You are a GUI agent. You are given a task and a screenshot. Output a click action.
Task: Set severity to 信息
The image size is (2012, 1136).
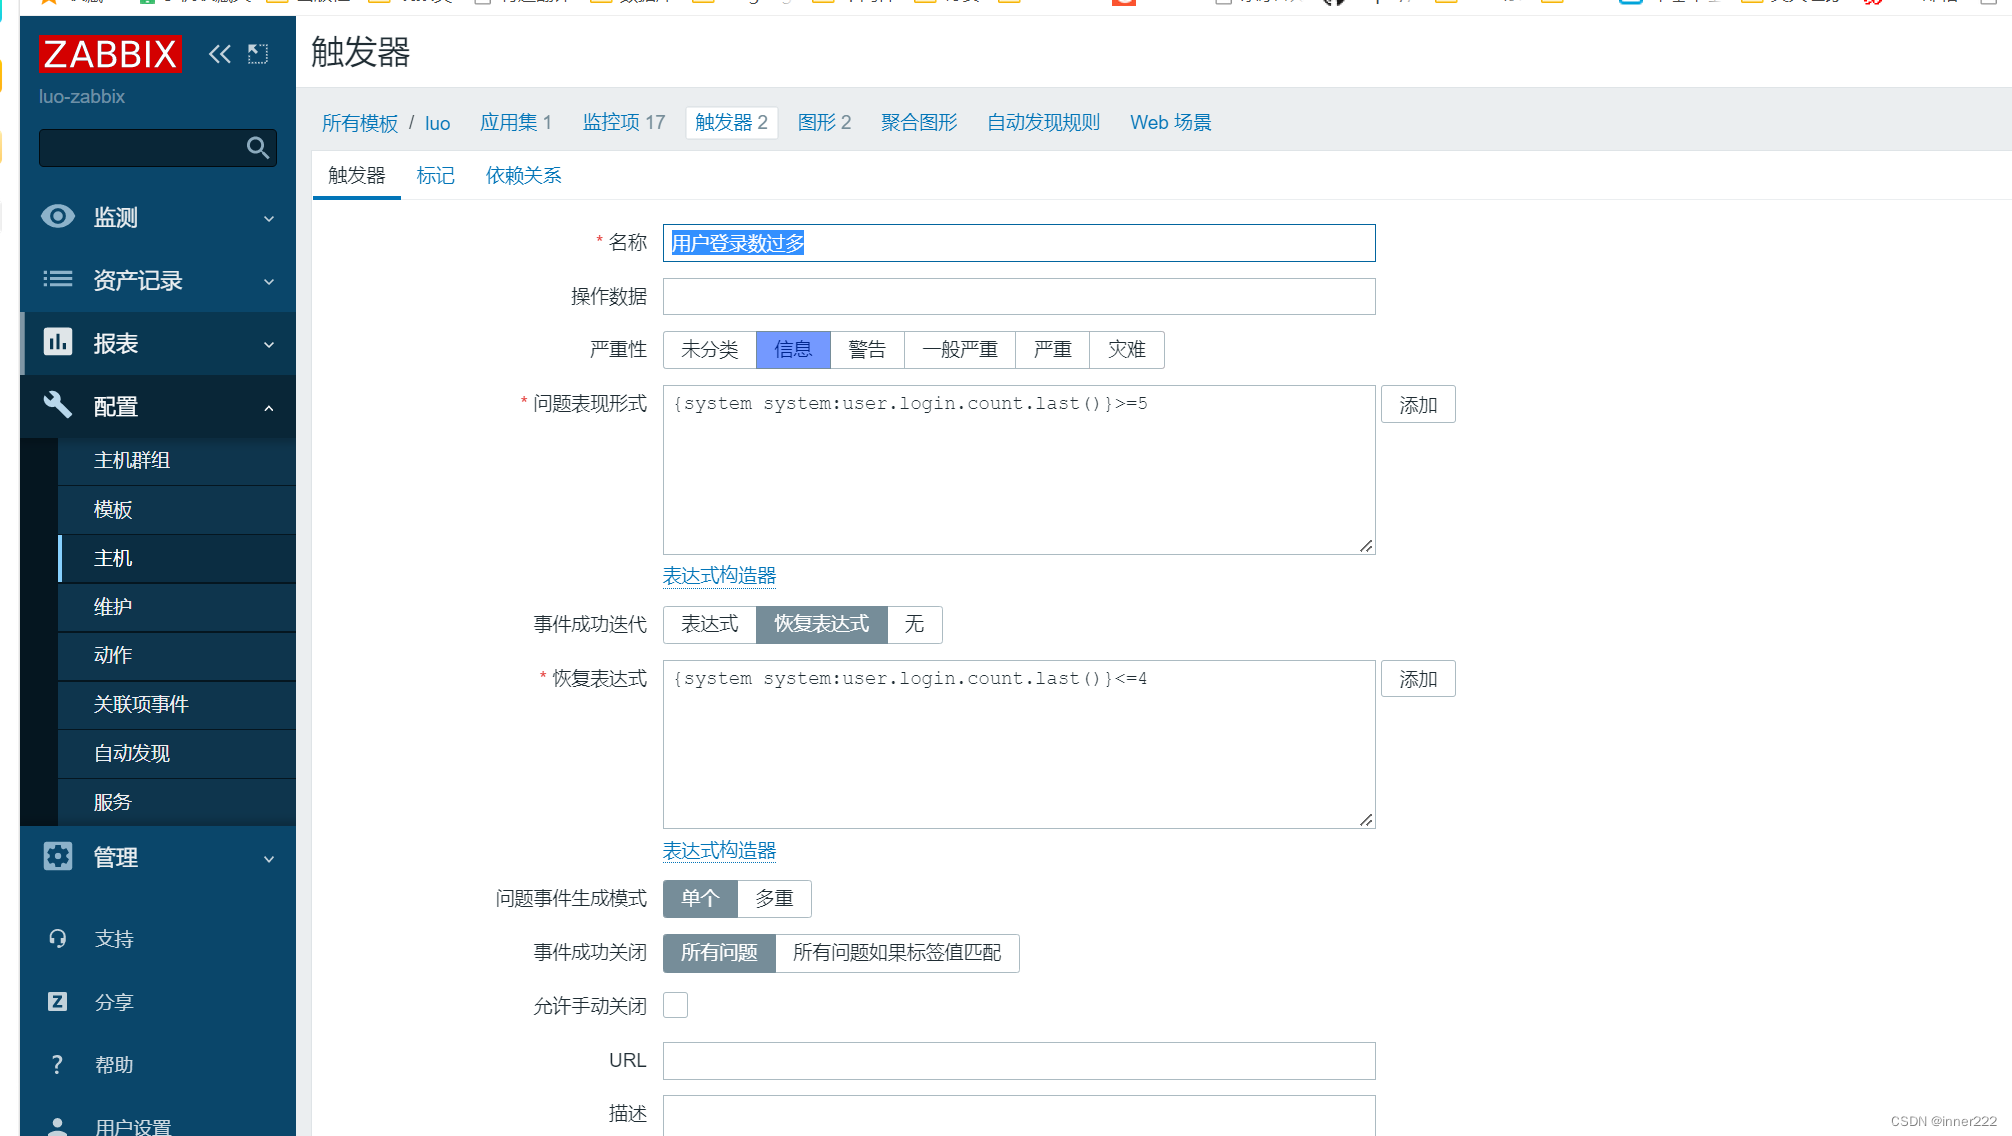[x=793, y=349]
